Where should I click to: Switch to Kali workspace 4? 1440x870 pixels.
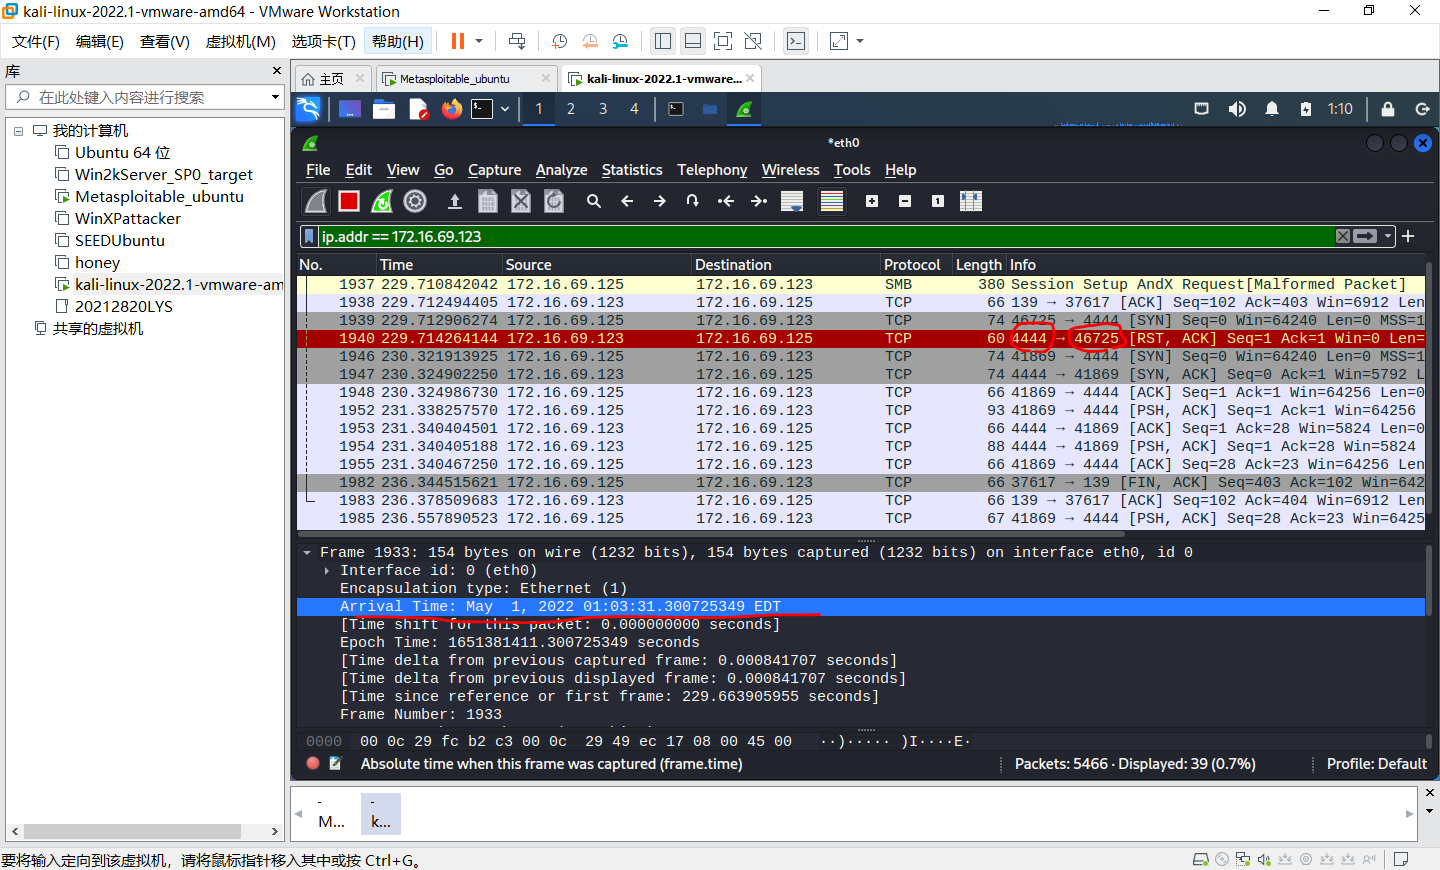[634, 109]
